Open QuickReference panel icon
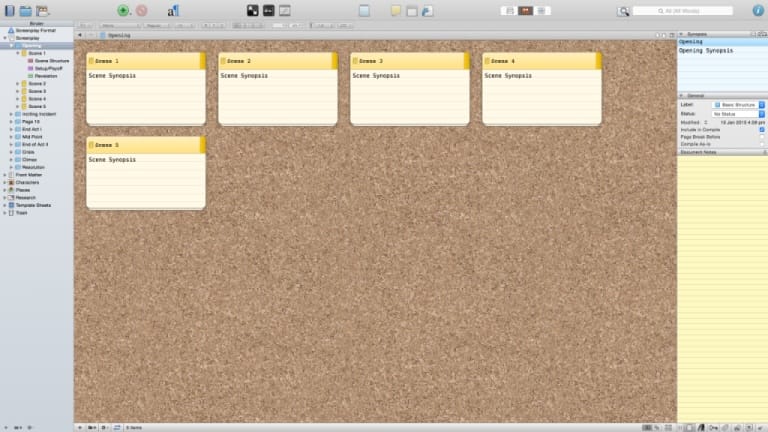This screenshot has height=432, width=768. (268, 10)
